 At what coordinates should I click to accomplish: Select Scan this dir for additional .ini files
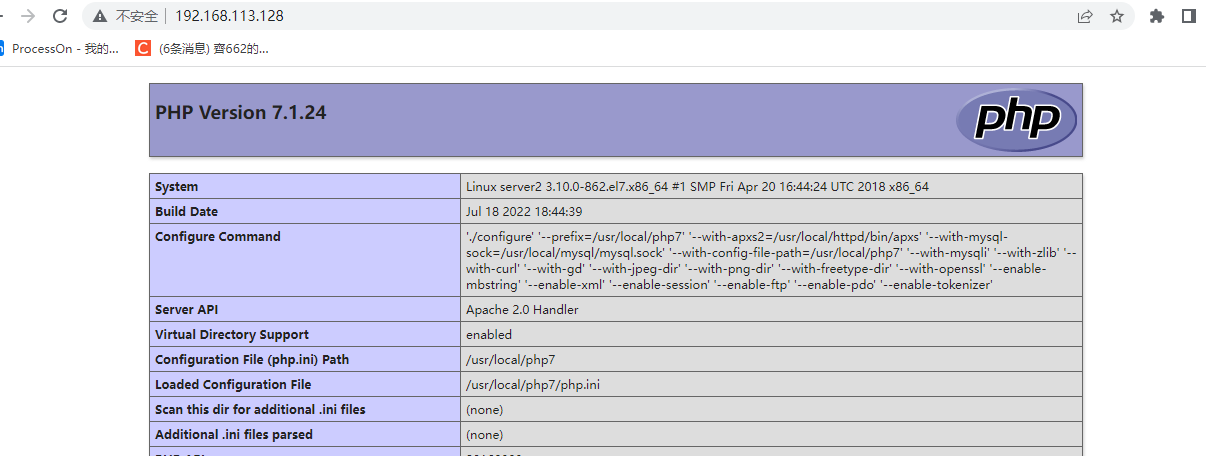point(260,410)
